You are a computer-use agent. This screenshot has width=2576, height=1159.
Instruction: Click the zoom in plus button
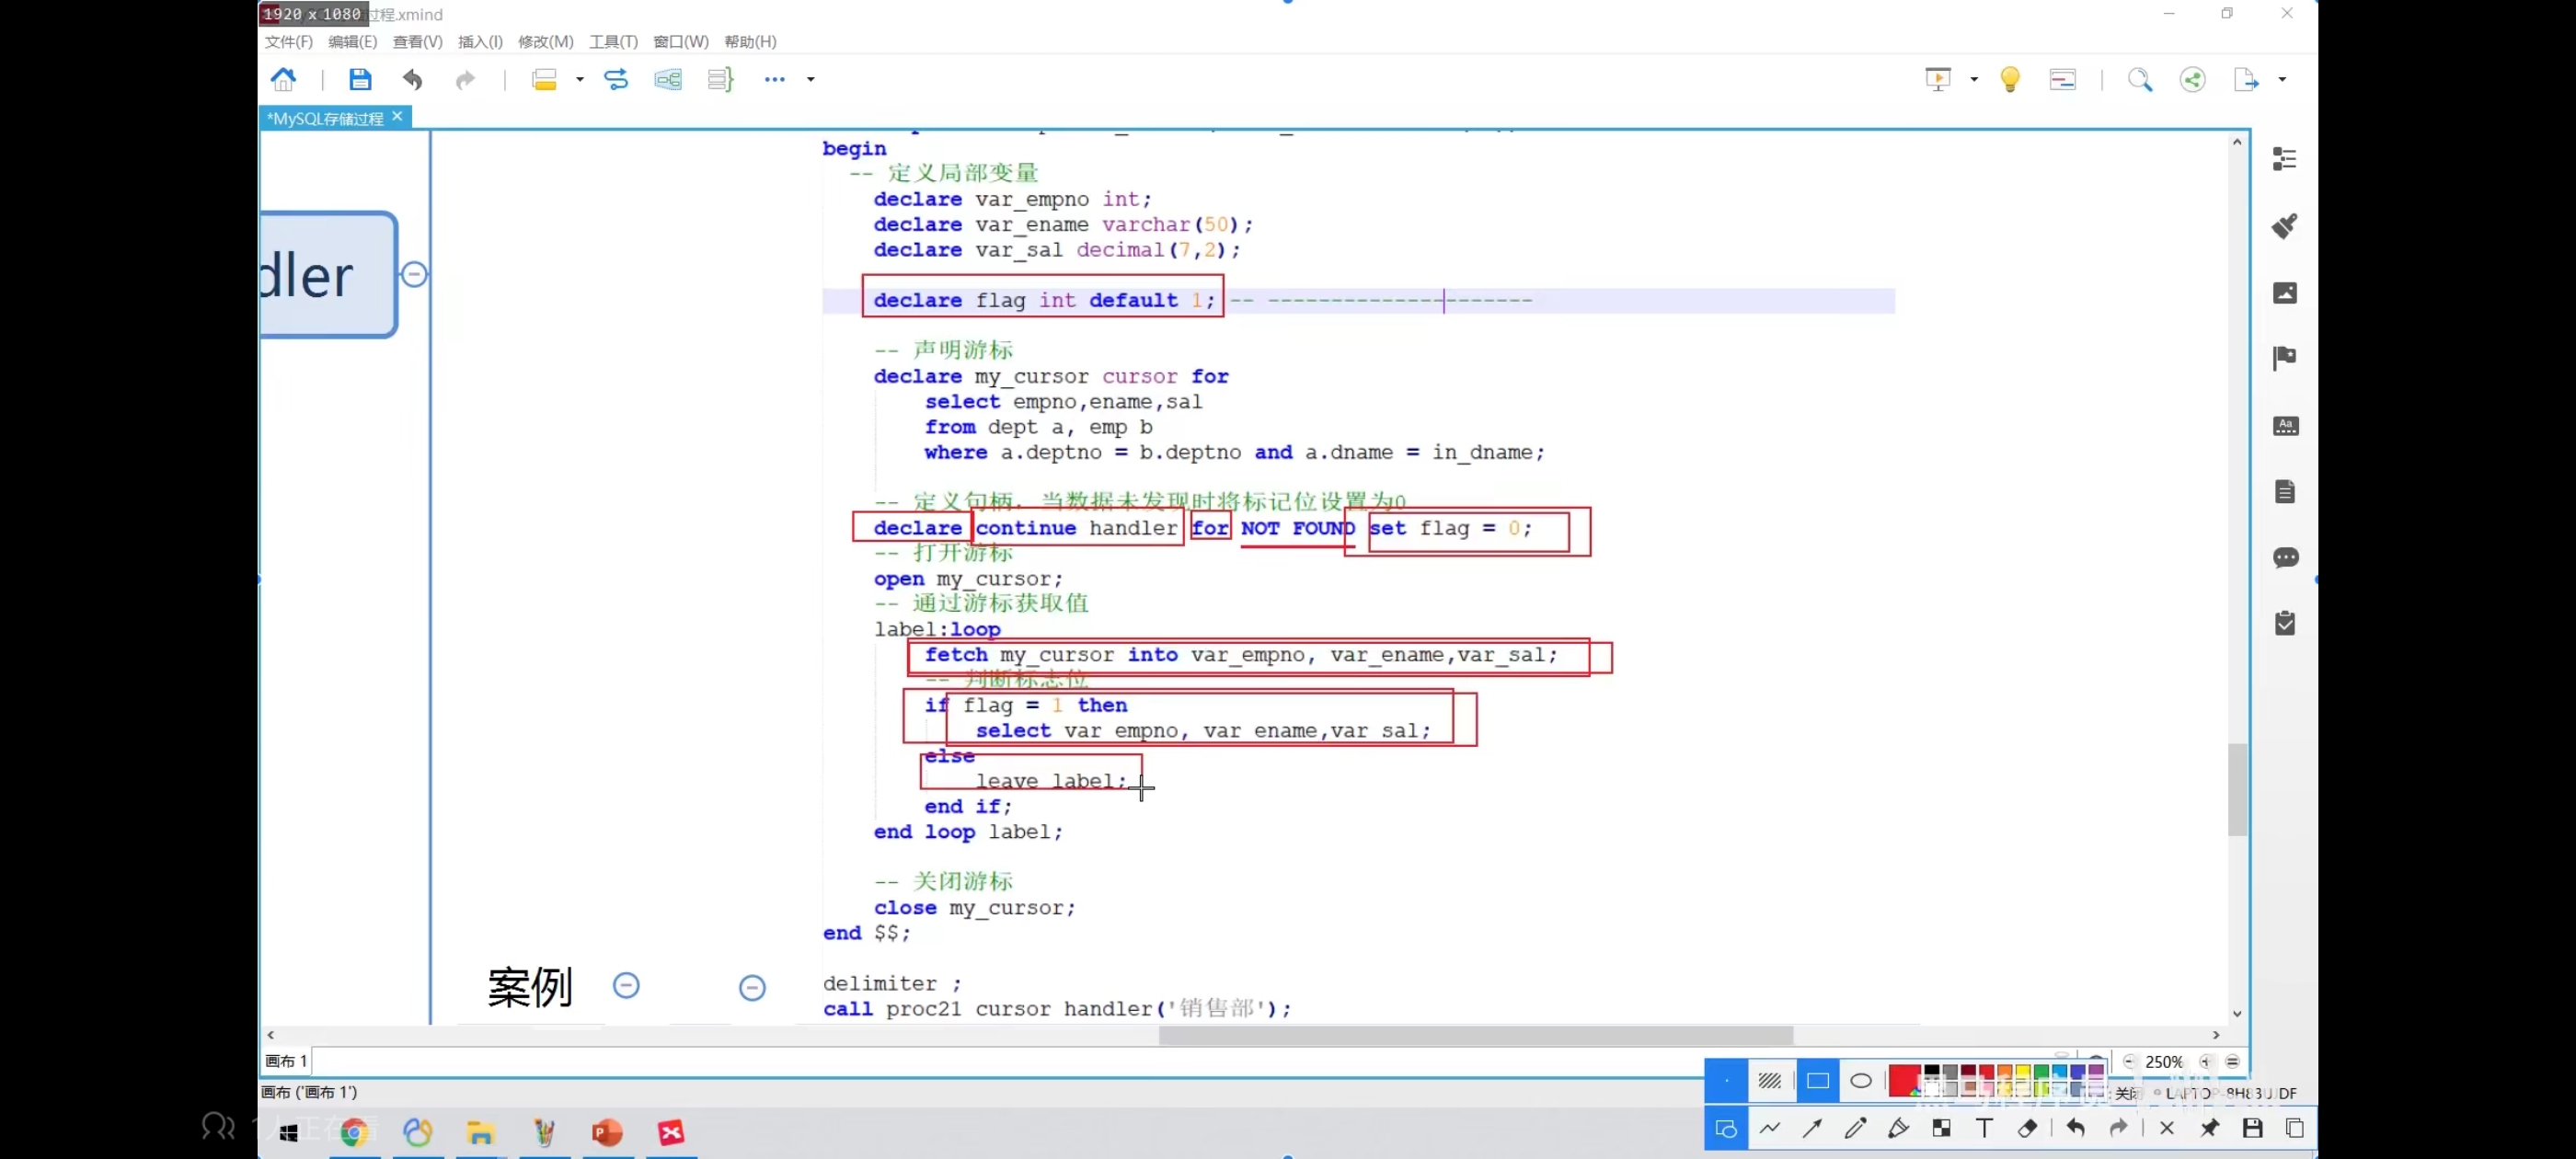pyautogui.click(x=2207, y=1062)
